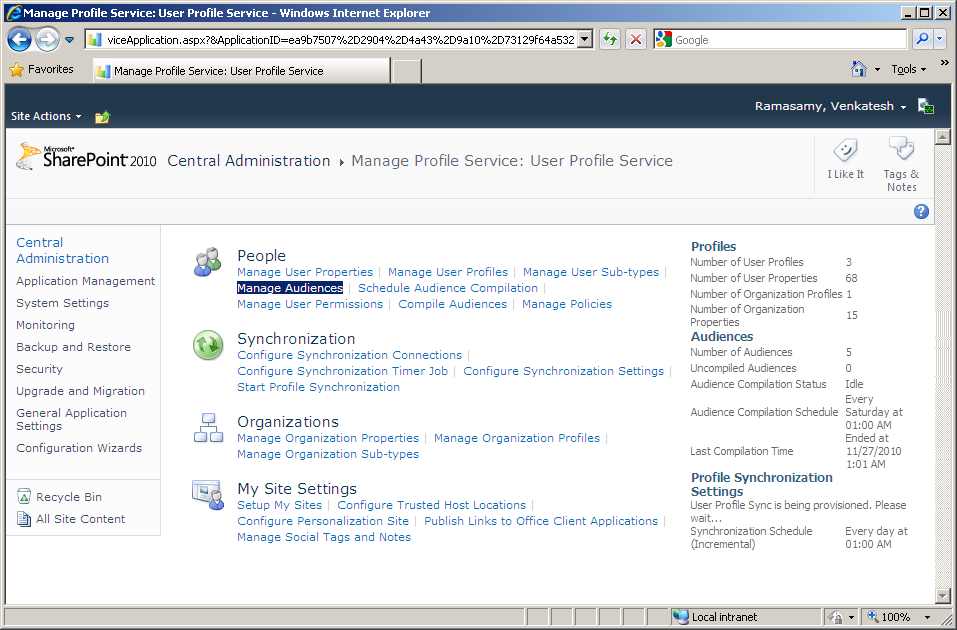Open Application Management in sidebar
Image resolution: width=957 pixels, height=630 pixels.
[x=85, y=281]
